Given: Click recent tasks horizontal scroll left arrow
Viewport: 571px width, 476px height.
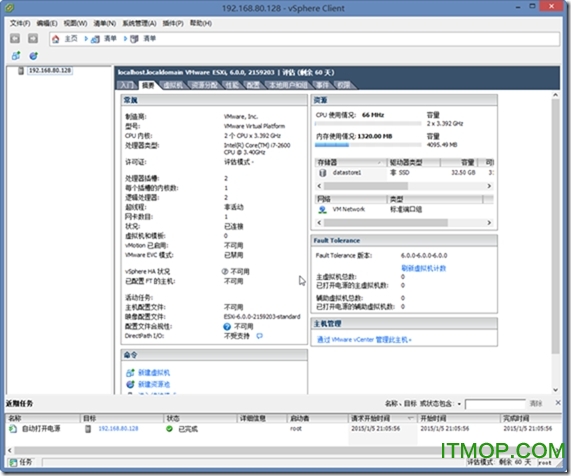Looking at the screenshot, I should click(9, 450).
